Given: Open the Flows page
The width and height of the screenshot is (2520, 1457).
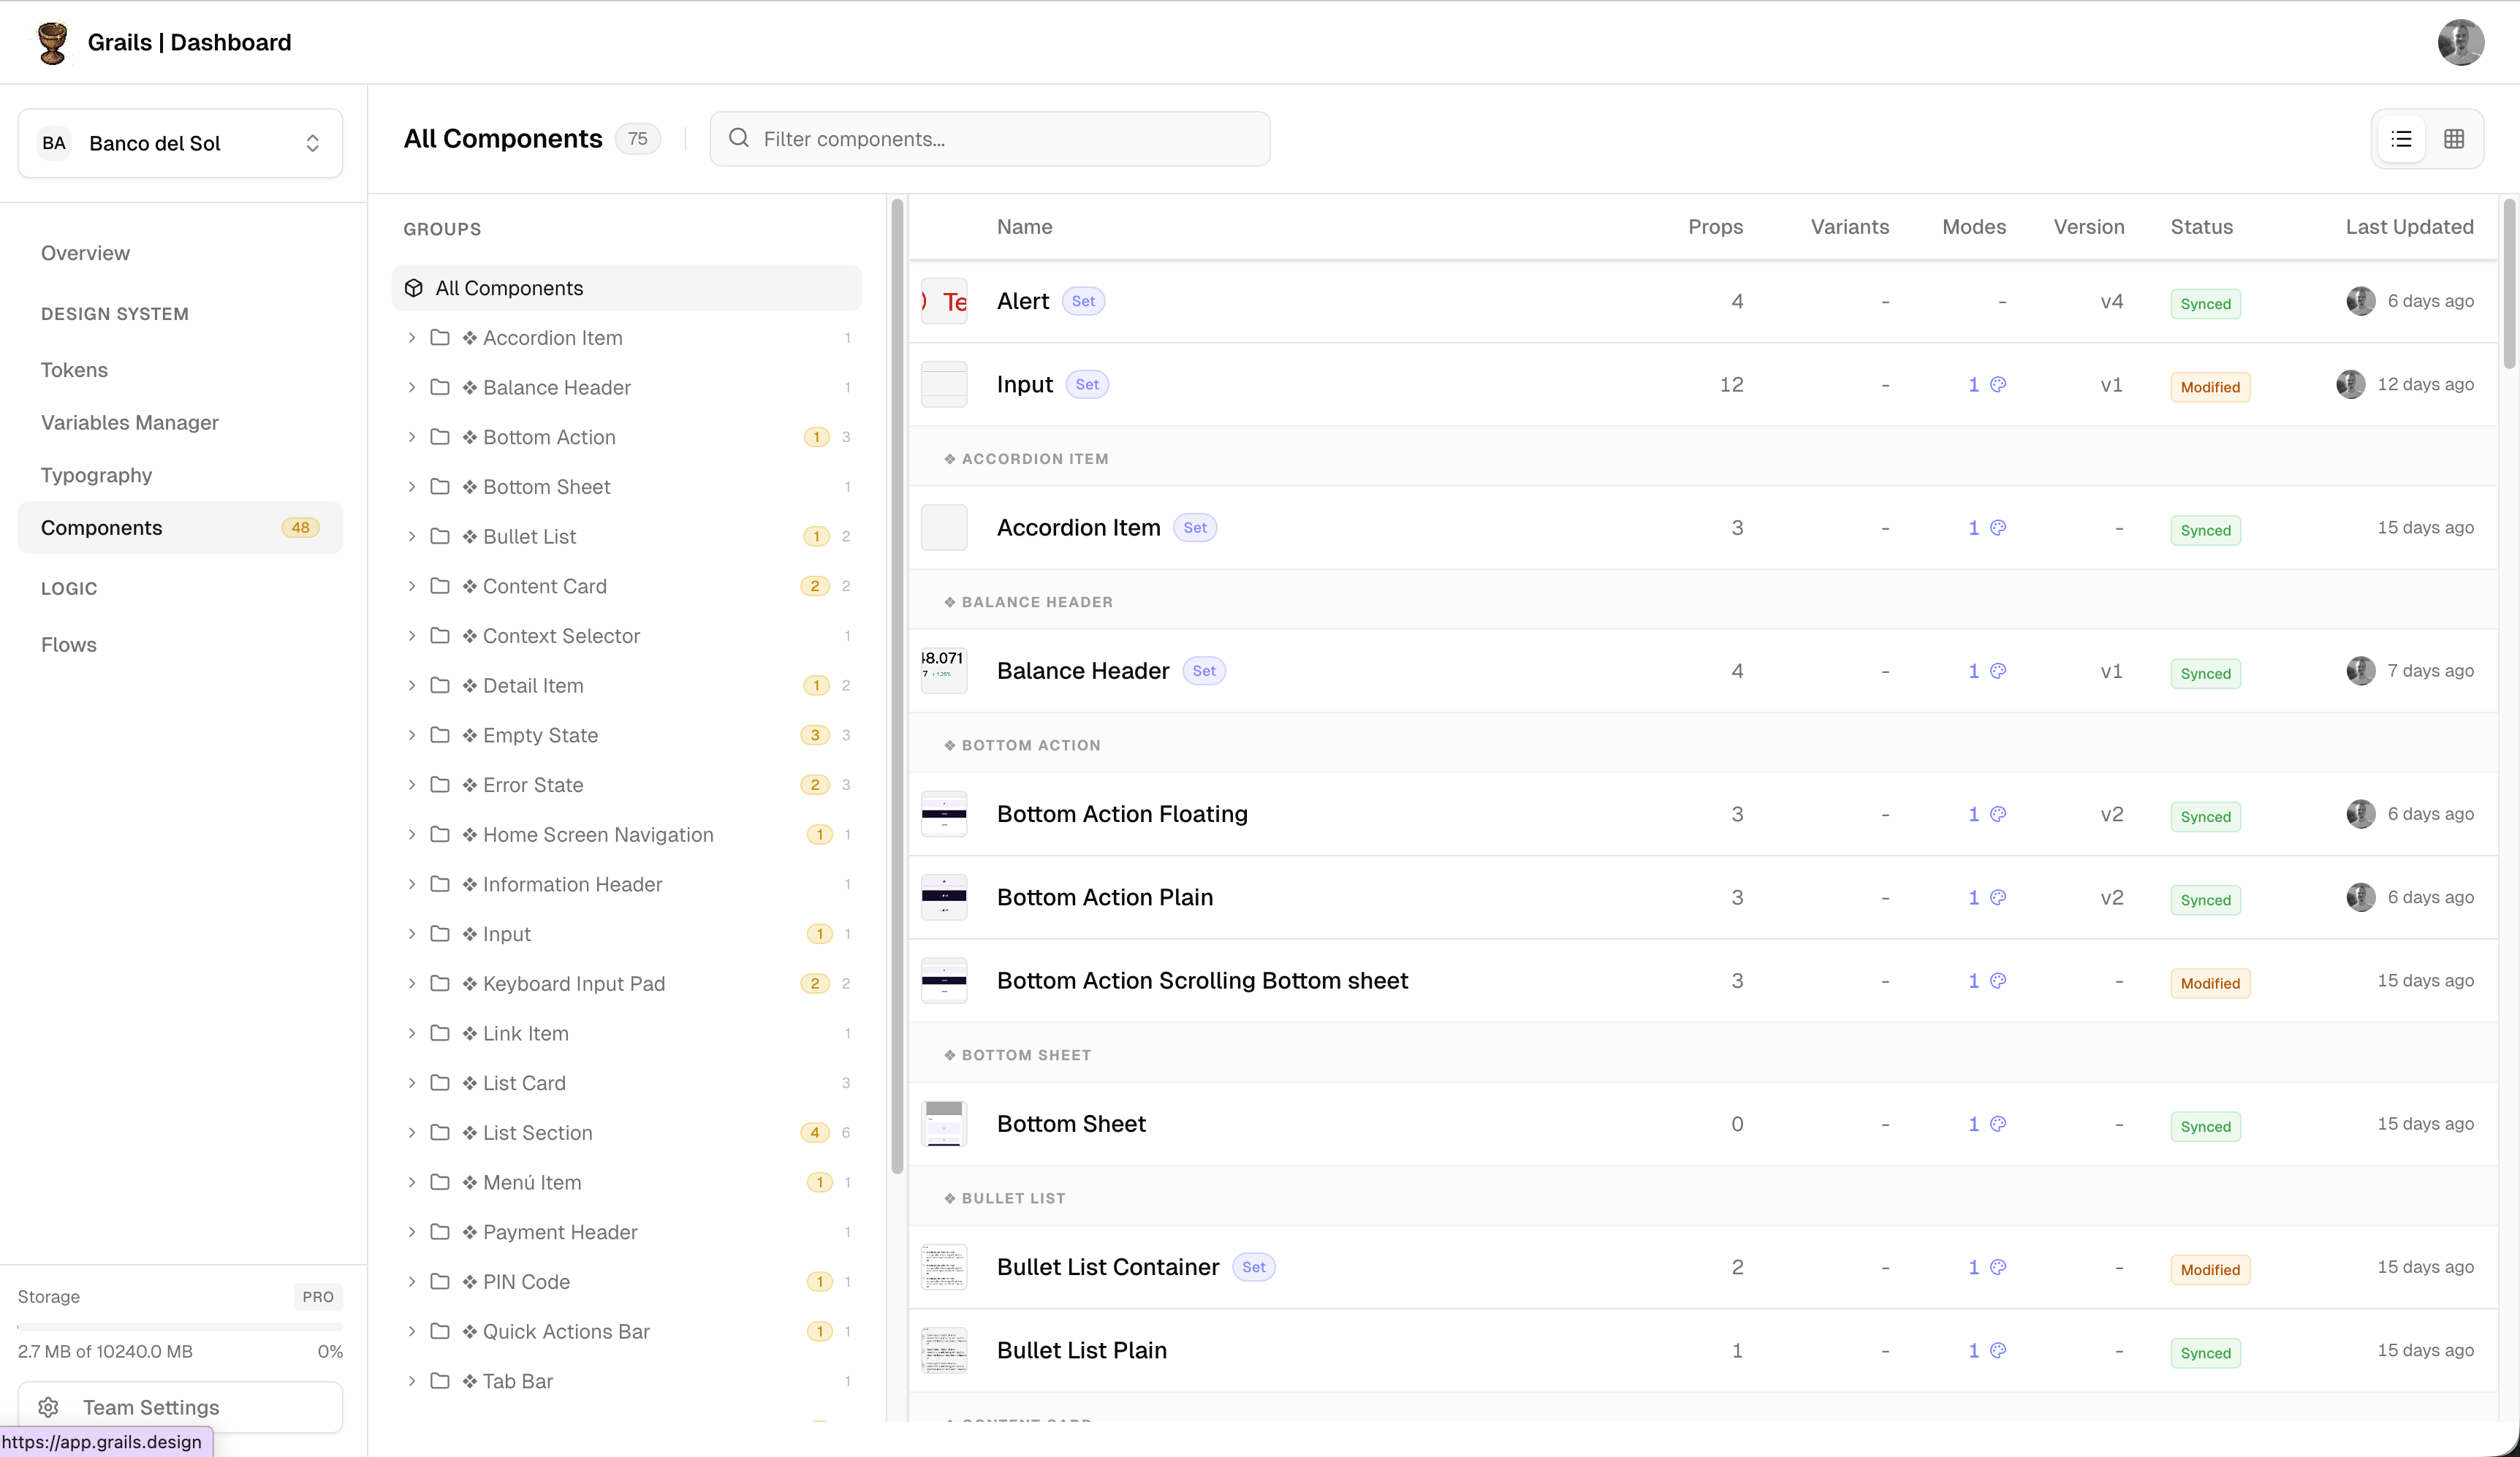Looking at the screenshot, I should [69, 645].
